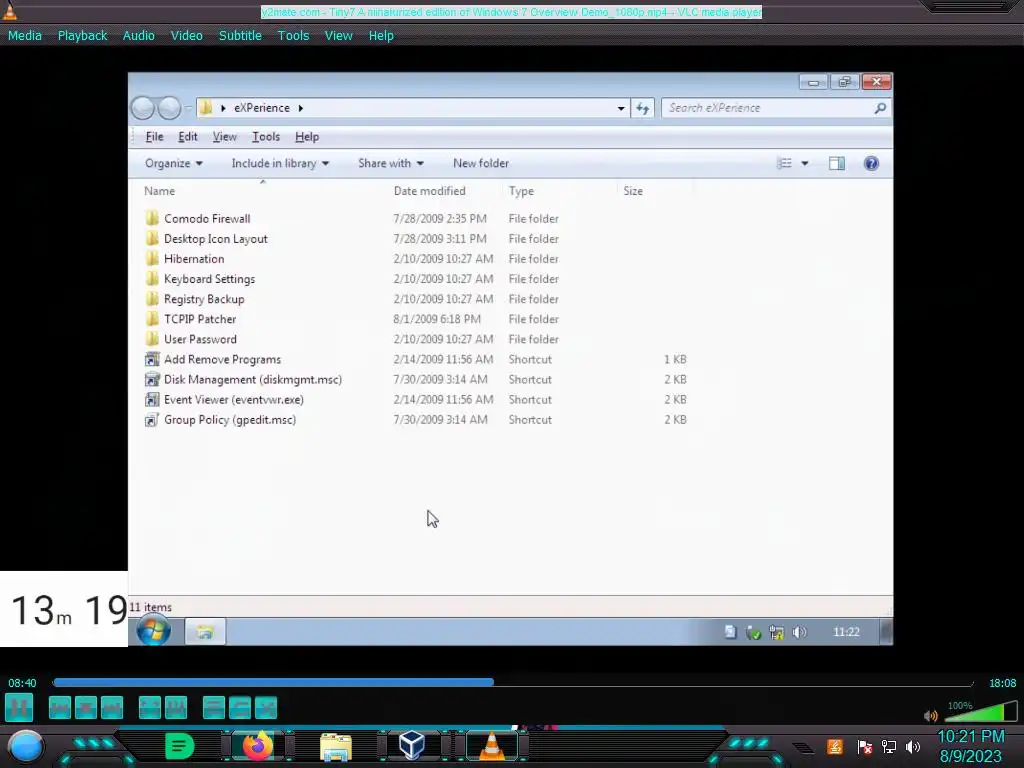Click Refresh button beside the address bar
Screen dimensions: 1024x768
pos(643,108)
